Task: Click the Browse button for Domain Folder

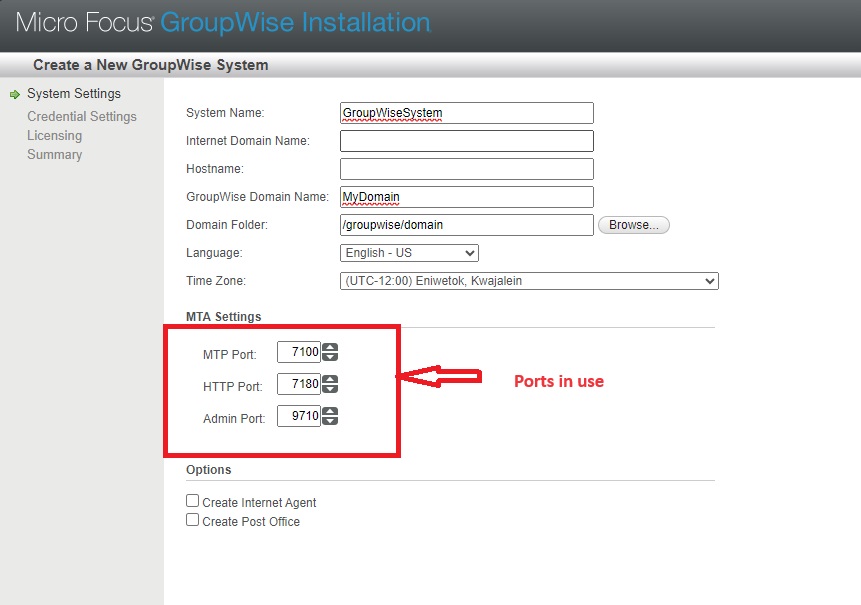Action: tap(633, 225)
